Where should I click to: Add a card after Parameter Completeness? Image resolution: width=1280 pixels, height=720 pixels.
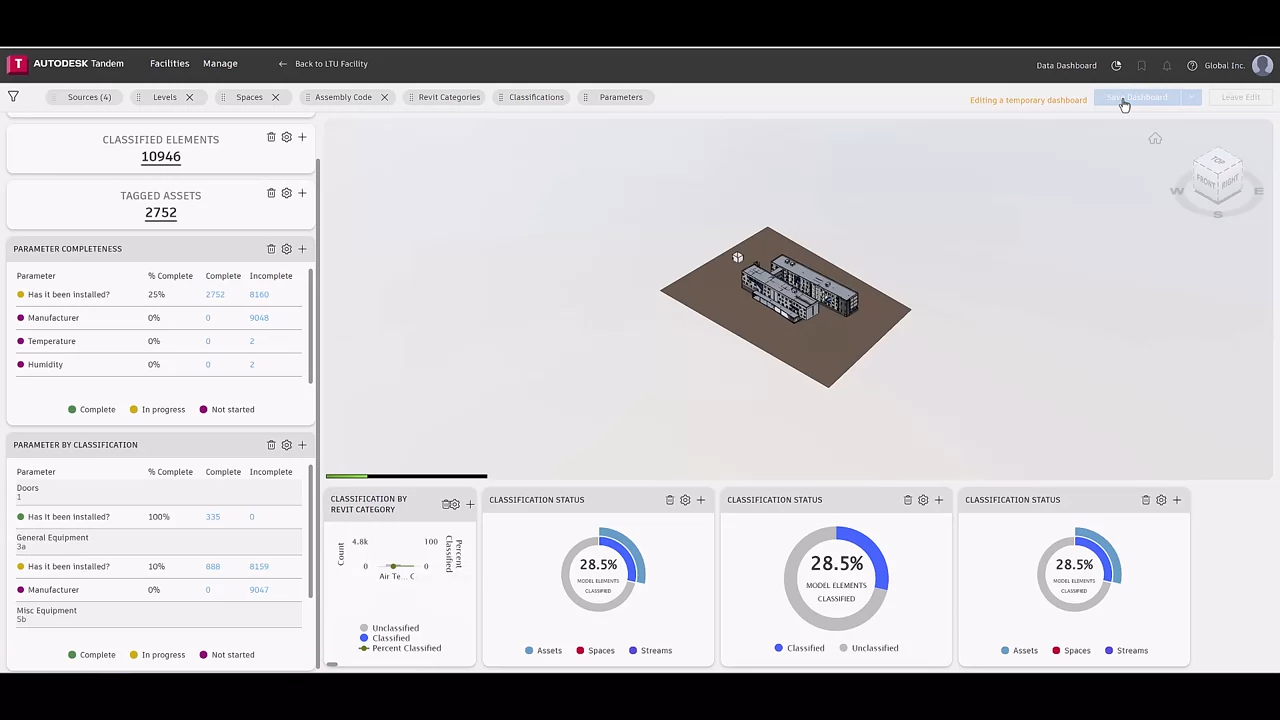pyautogui.click(x=302, y=249)
